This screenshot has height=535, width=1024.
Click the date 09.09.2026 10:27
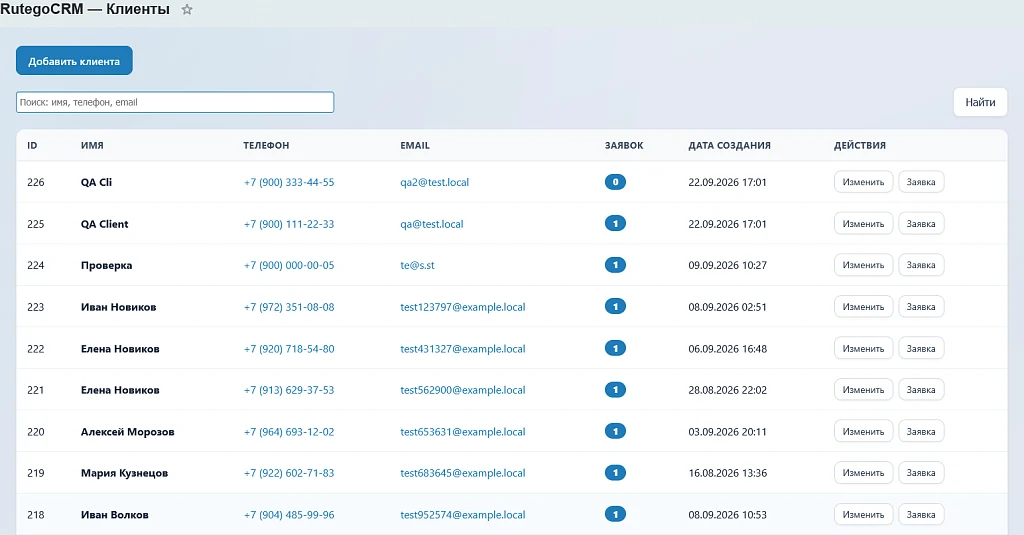[x=728, y=265]
